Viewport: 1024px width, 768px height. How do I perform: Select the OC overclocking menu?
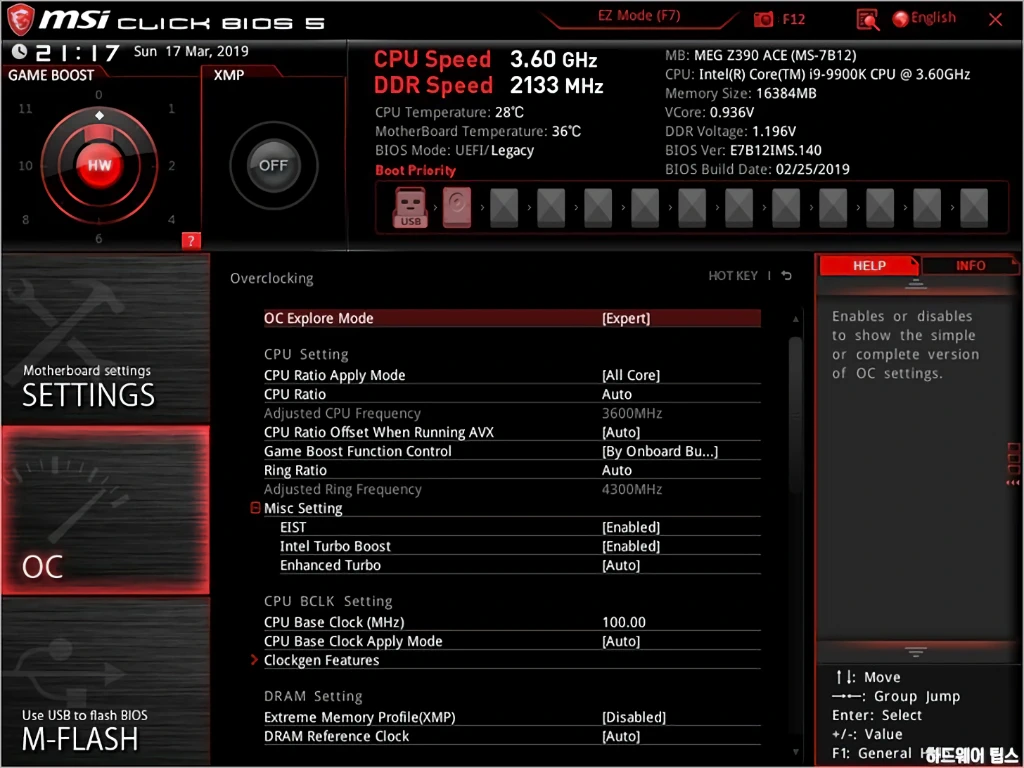tap(106, 510)
